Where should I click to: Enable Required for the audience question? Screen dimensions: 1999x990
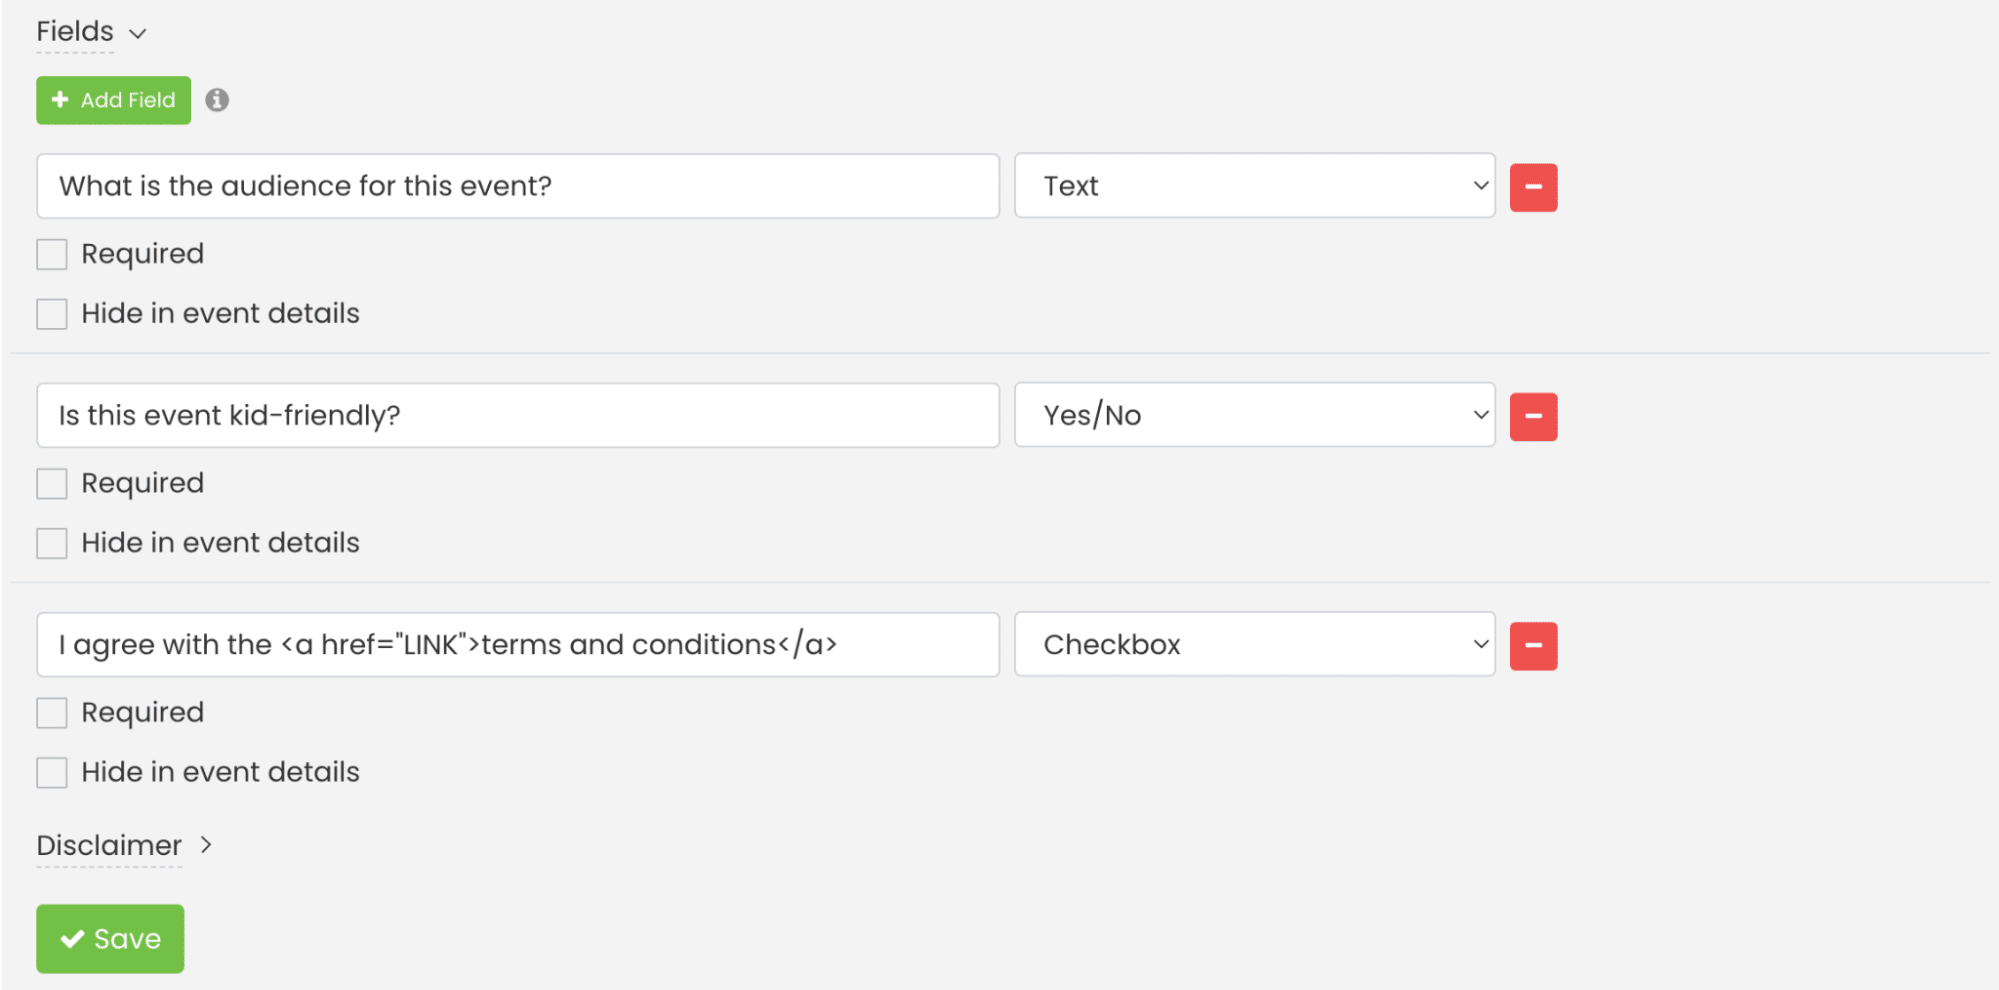click(x=51, y=254)
